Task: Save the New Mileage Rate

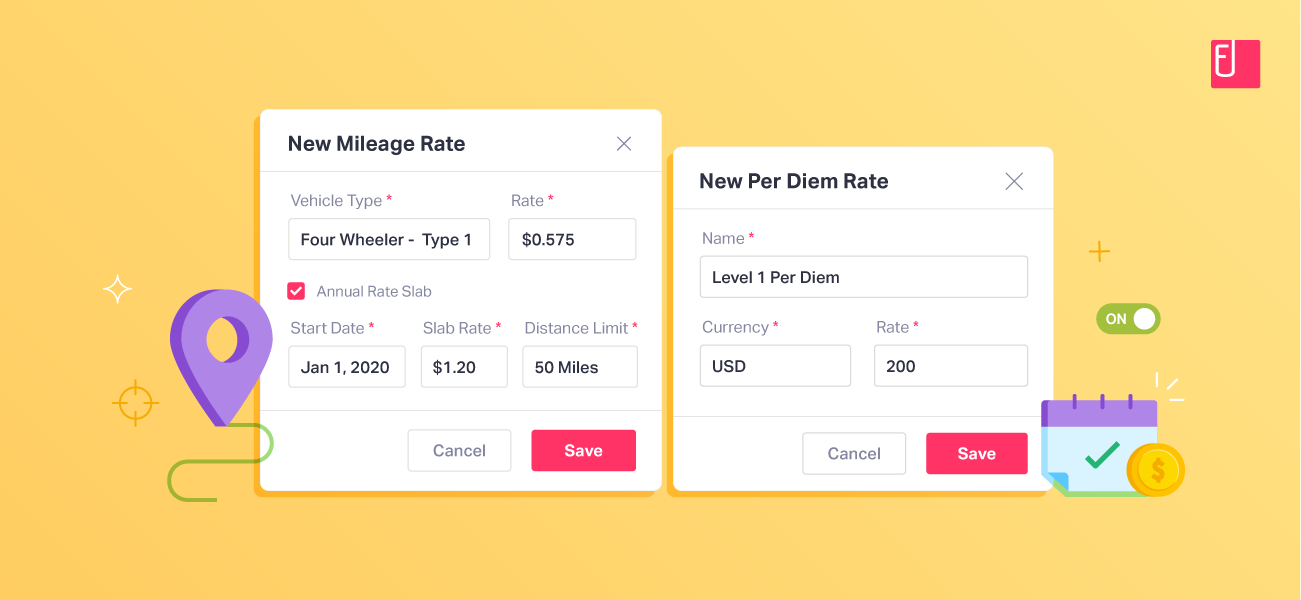Action: [x=583, y=450]
